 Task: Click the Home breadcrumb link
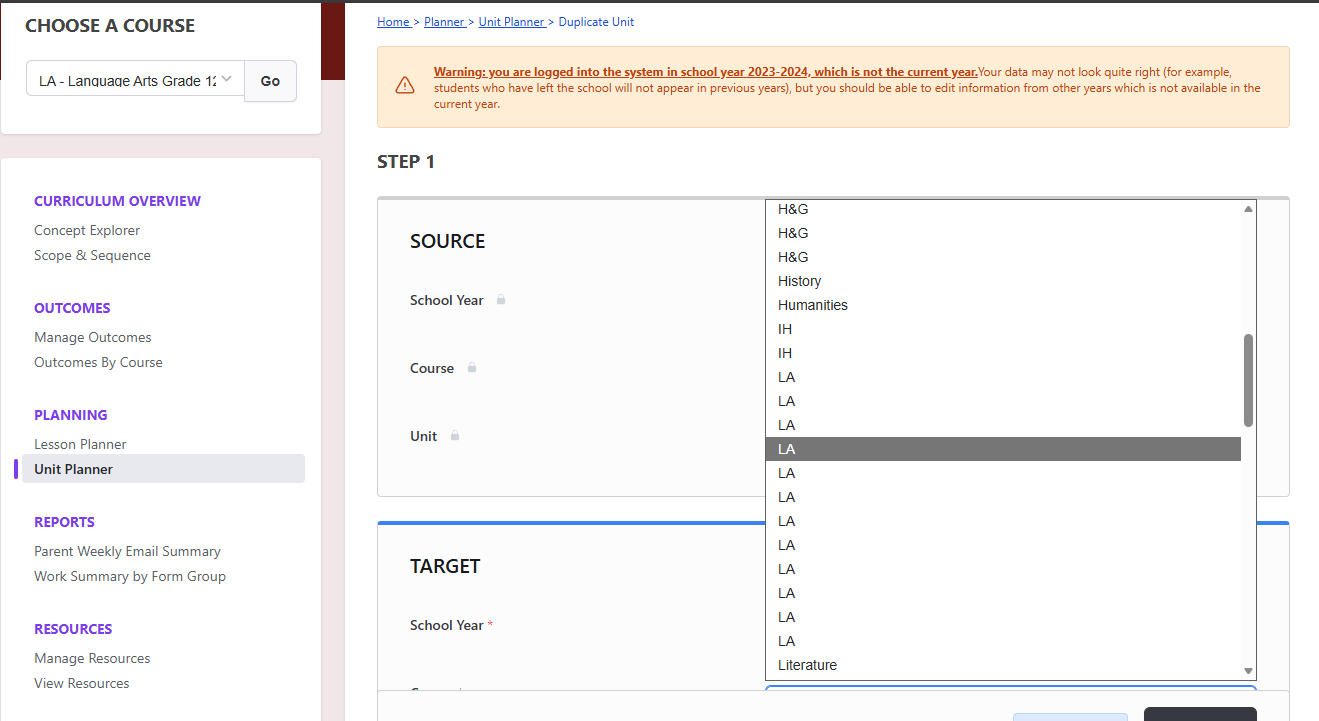pyautogui.click(x=393, y=22)
